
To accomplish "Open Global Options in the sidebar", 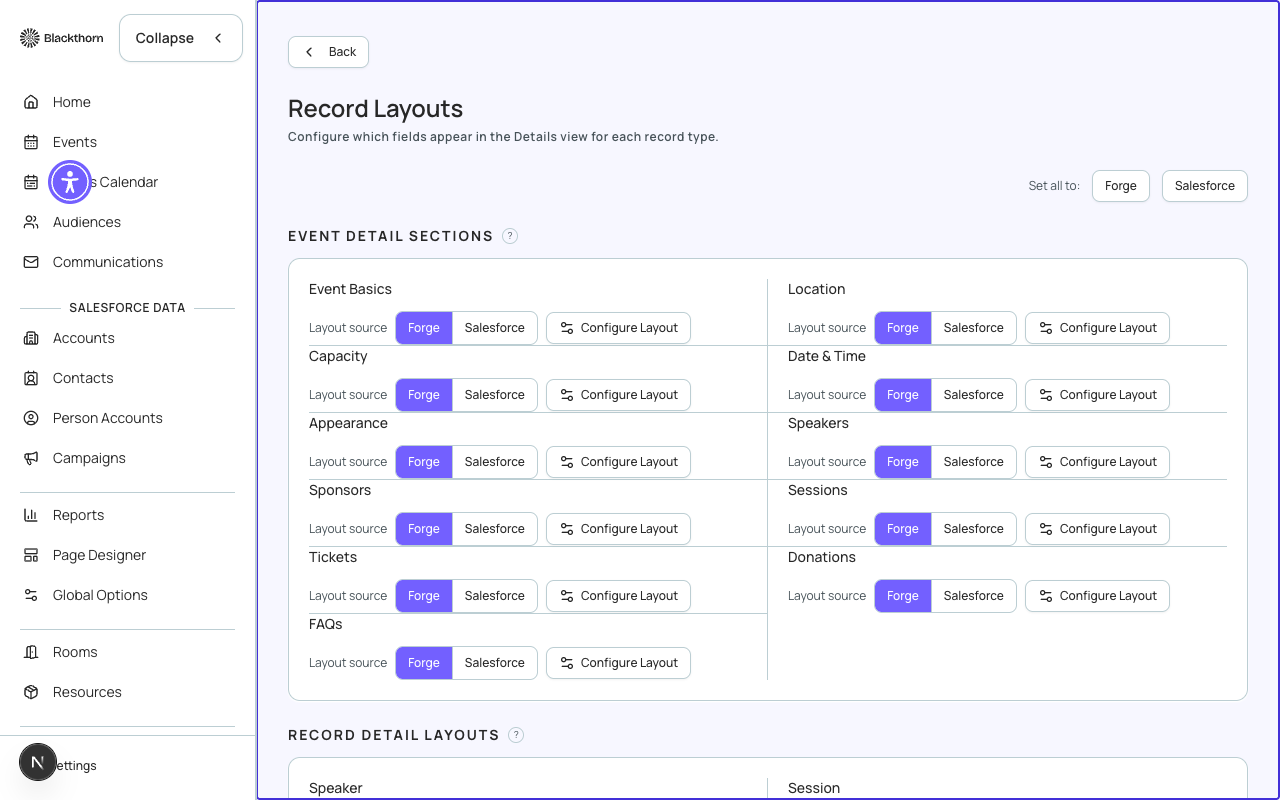I will click(127, 595).
